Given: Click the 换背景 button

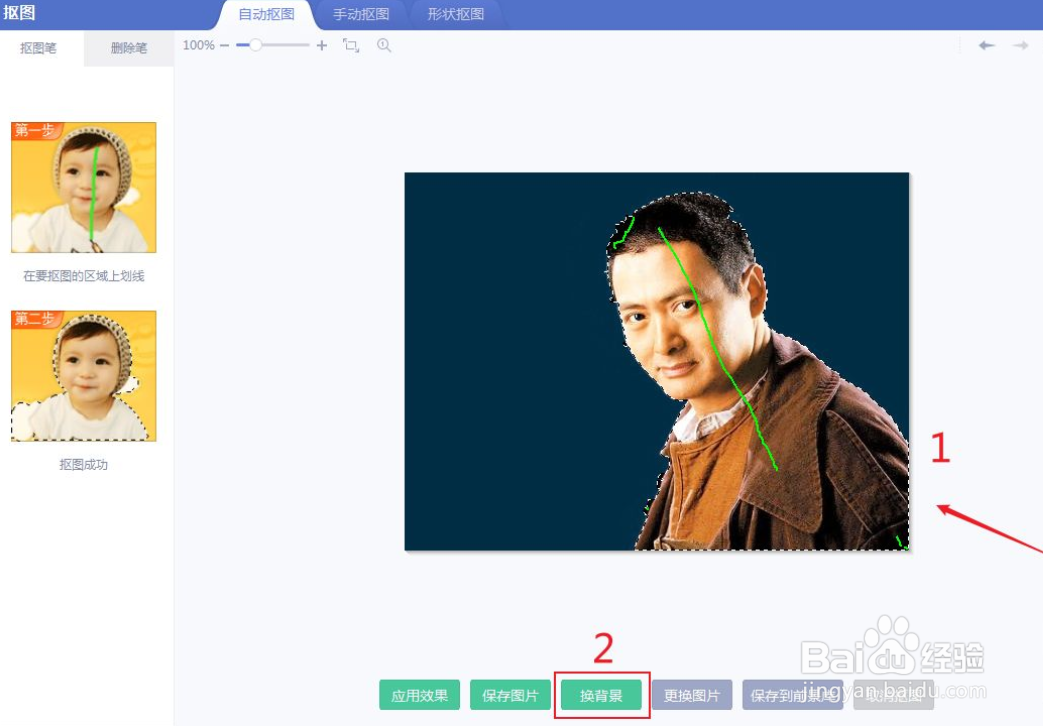Looking at the screenshot, I should click(601, 695).
